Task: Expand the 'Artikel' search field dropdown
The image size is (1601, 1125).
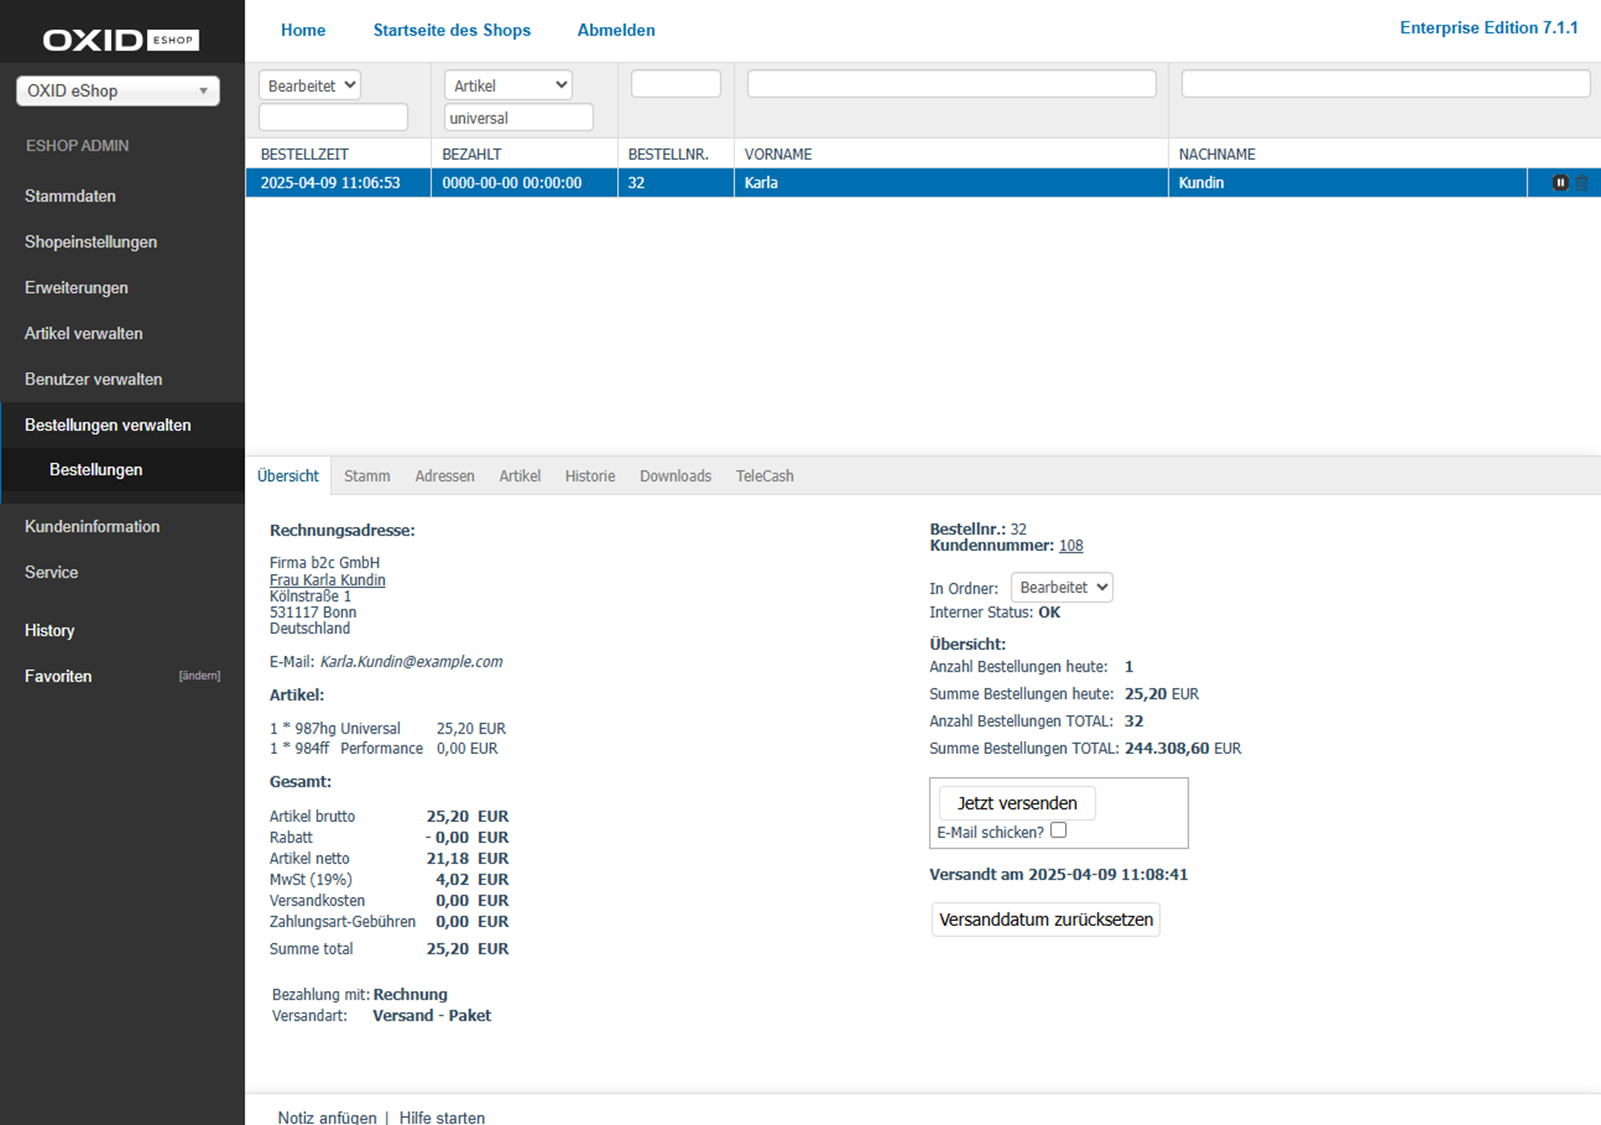Action: pyautogui.click(x=508, y=86)
